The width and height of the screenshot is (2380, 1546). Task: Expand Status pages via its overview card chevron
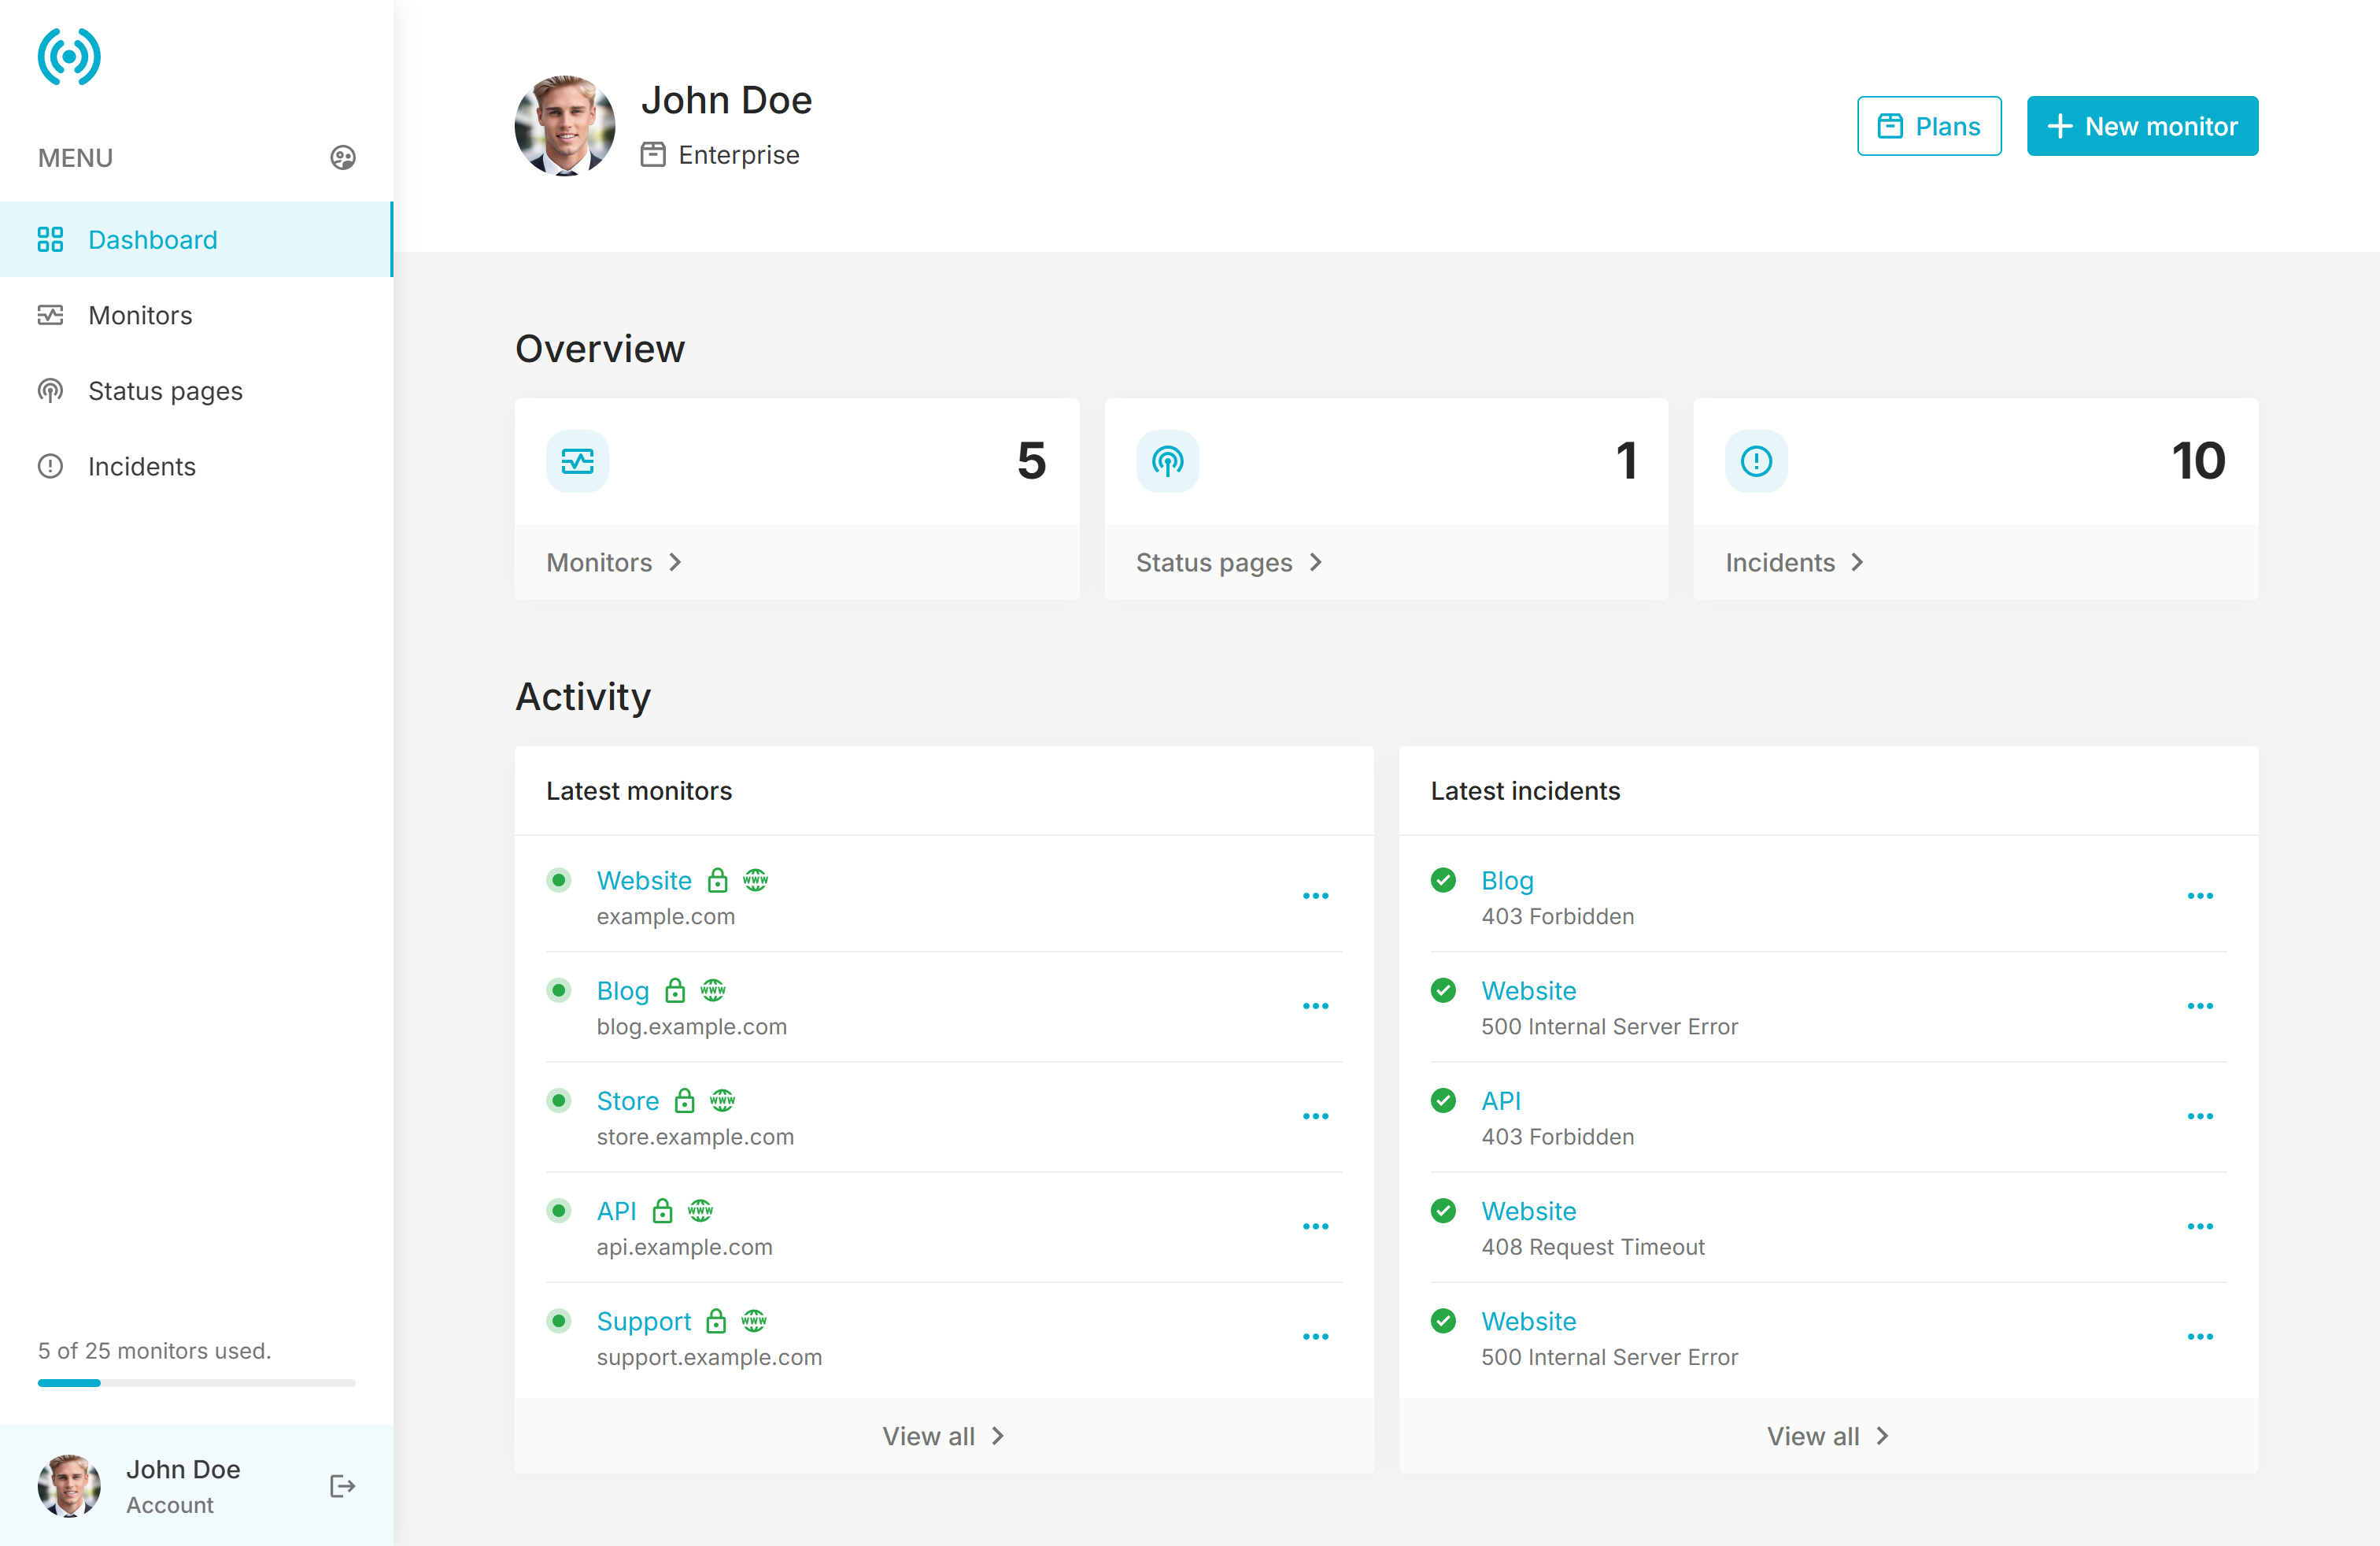click(1316, 562)
